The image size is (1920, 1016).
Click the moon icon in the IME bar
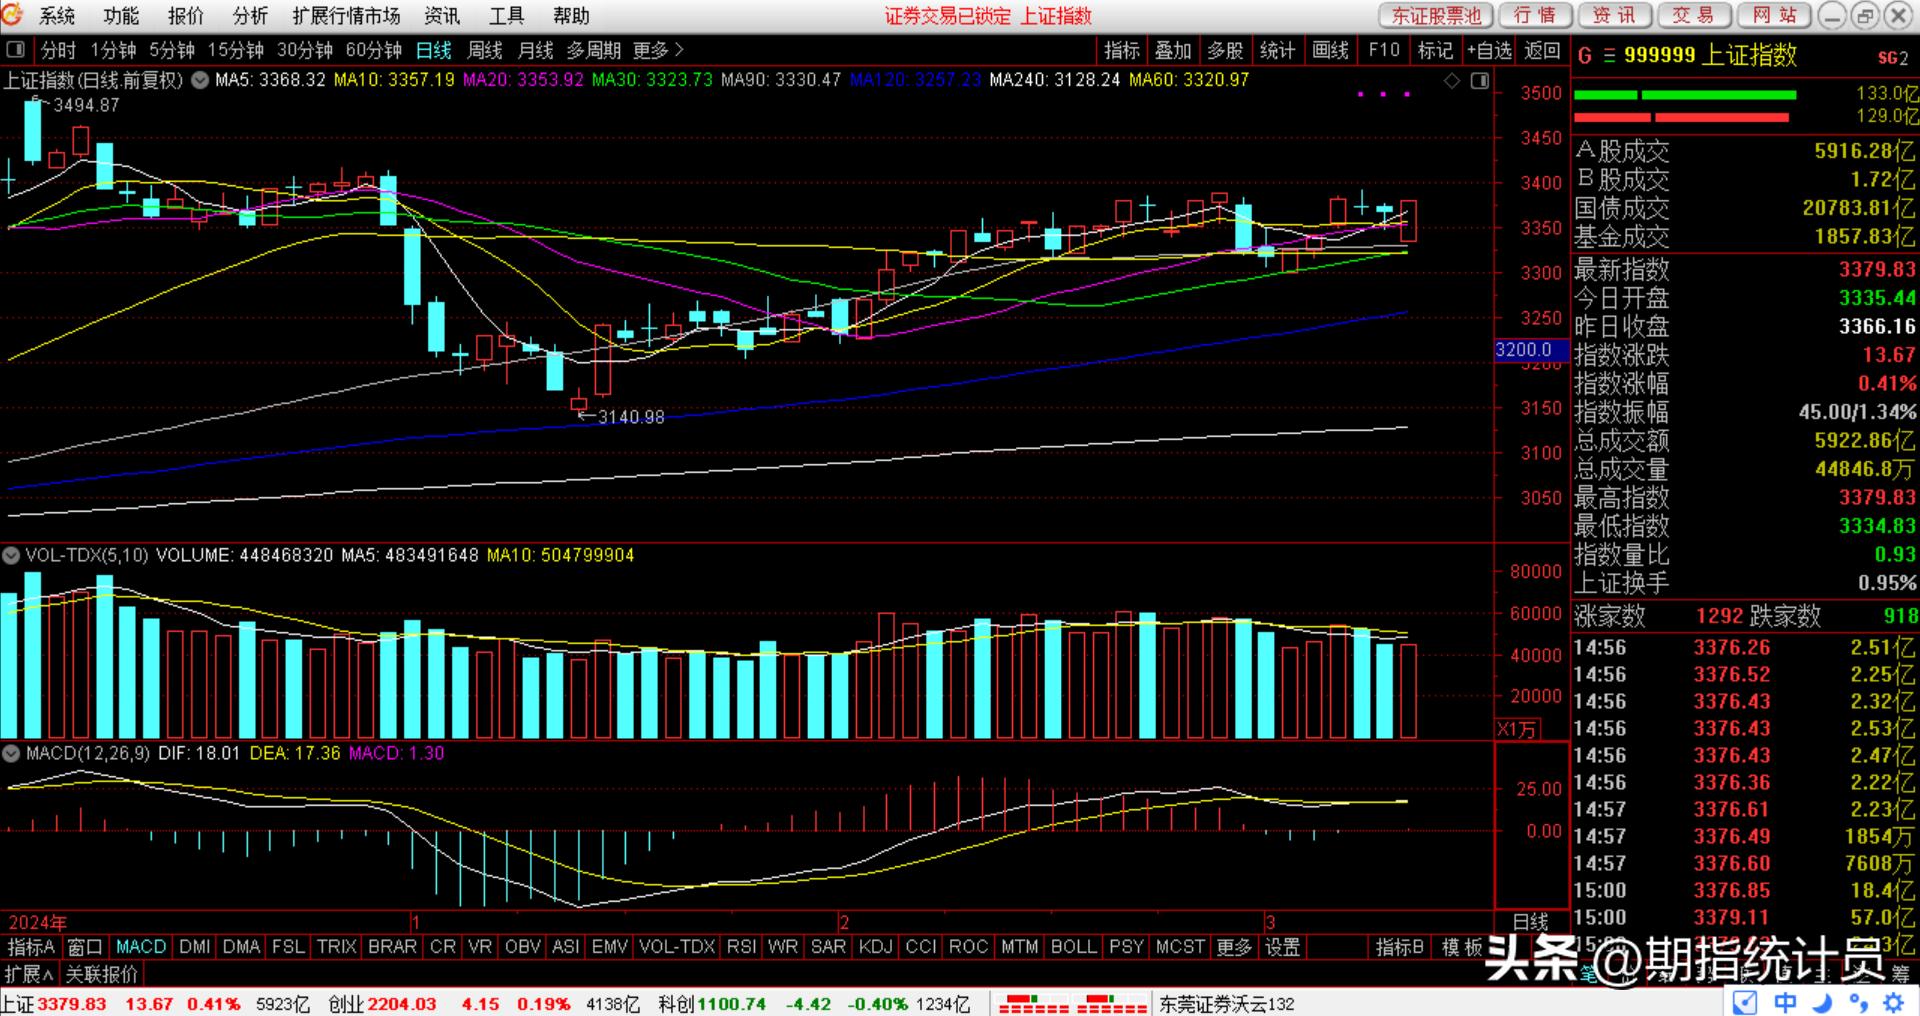pos(1822,1002)
